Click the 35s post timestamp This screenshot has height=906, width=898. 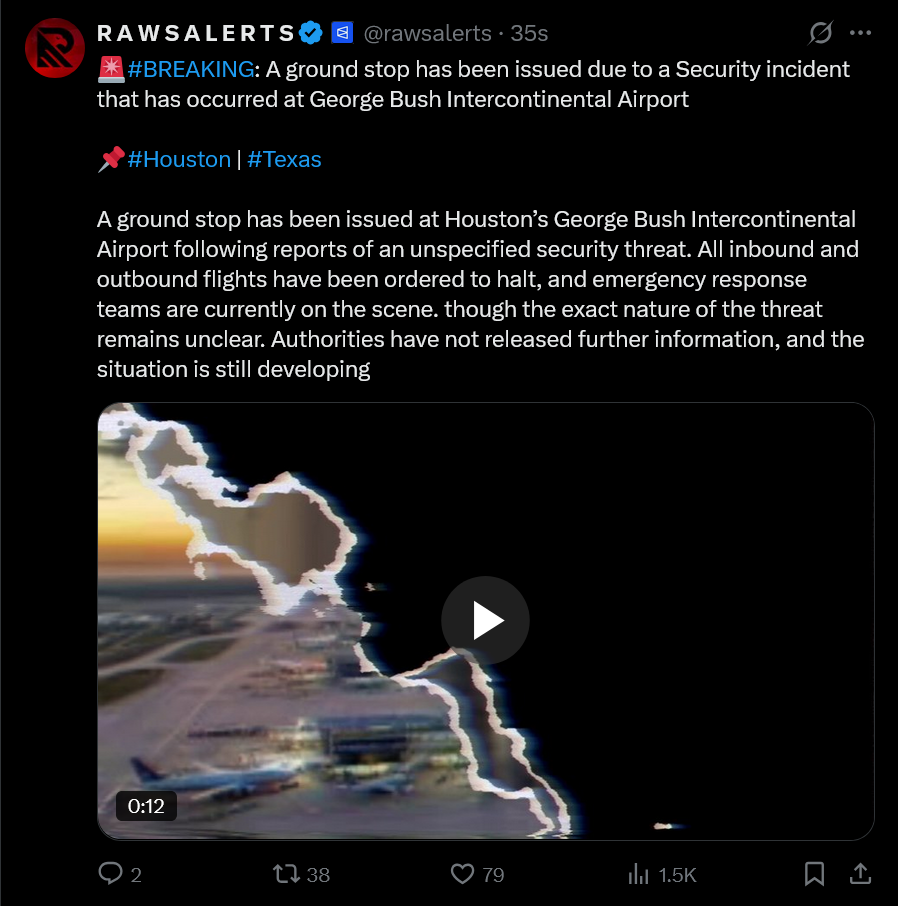529,34
